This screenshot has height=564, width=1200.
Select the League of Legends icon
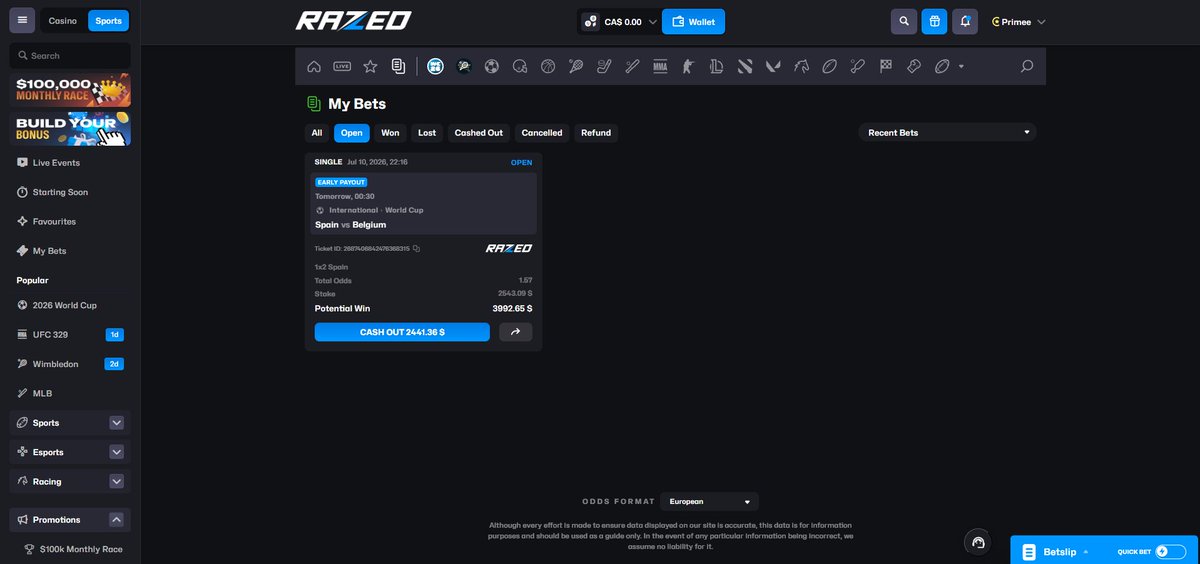(x=716, y=67)
